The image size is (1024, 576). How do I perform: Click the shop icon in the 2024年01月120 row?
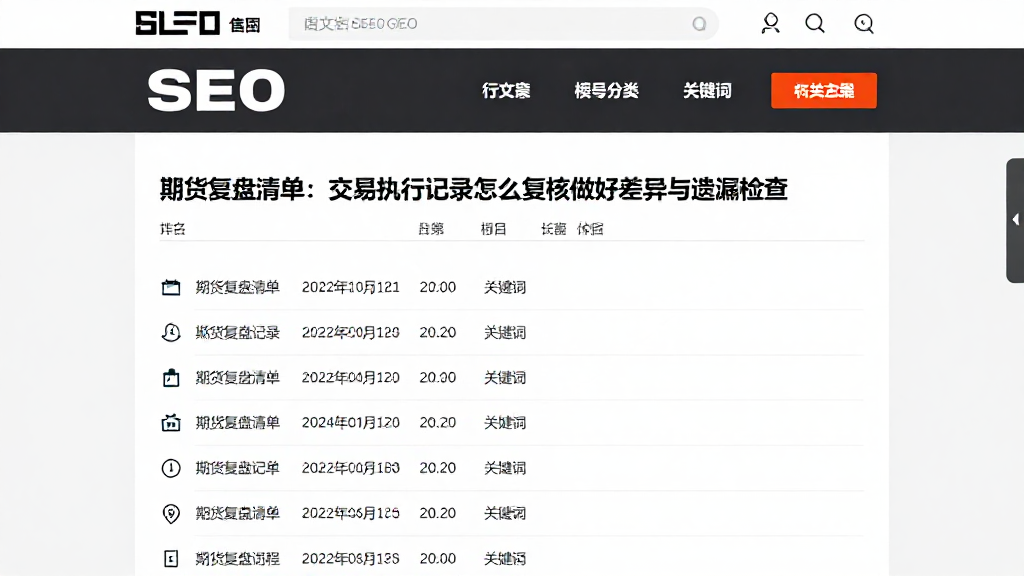click(x=171, y=423)
